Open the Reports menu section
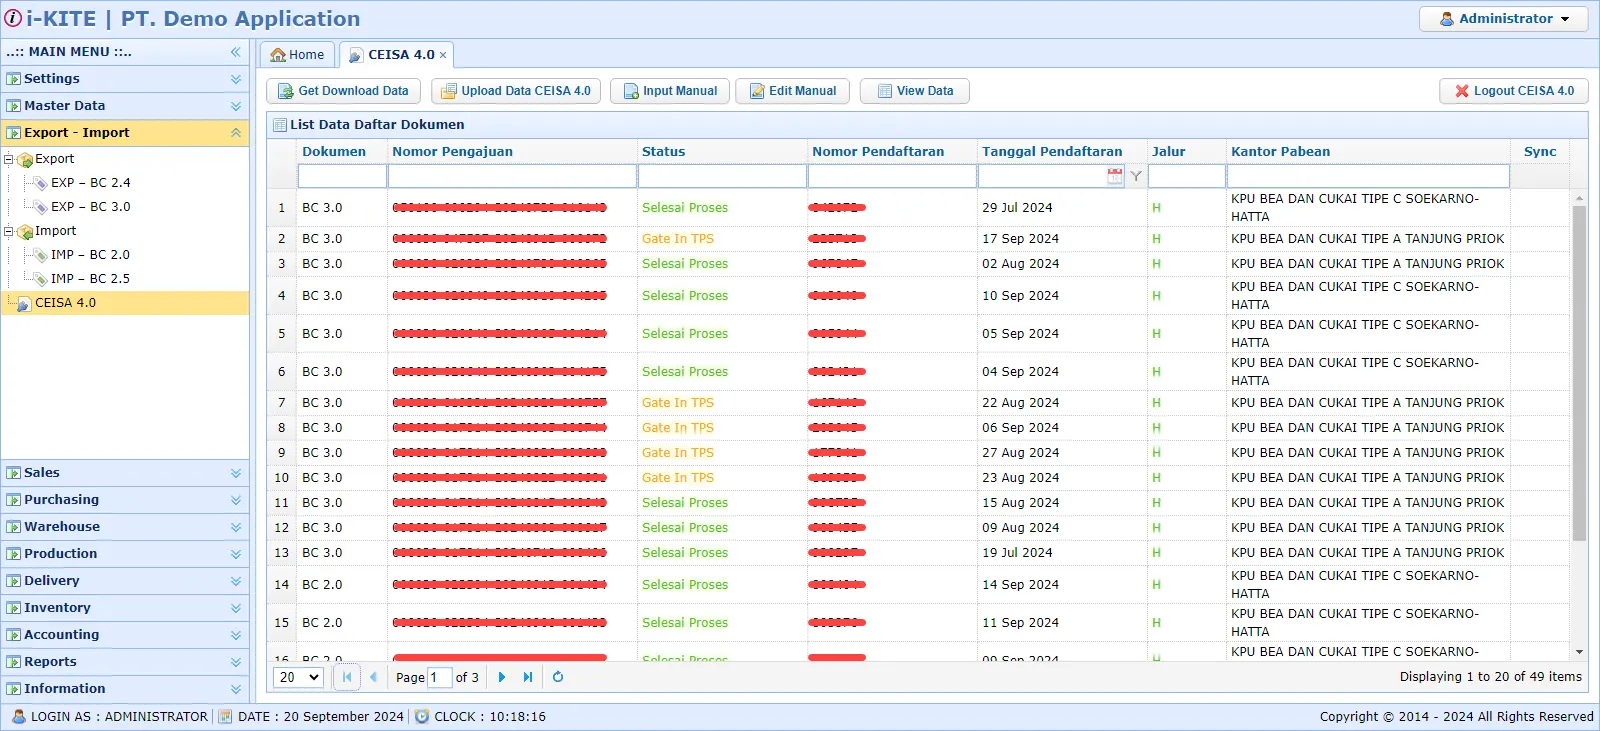1600x731 pixels. [125, 662]
